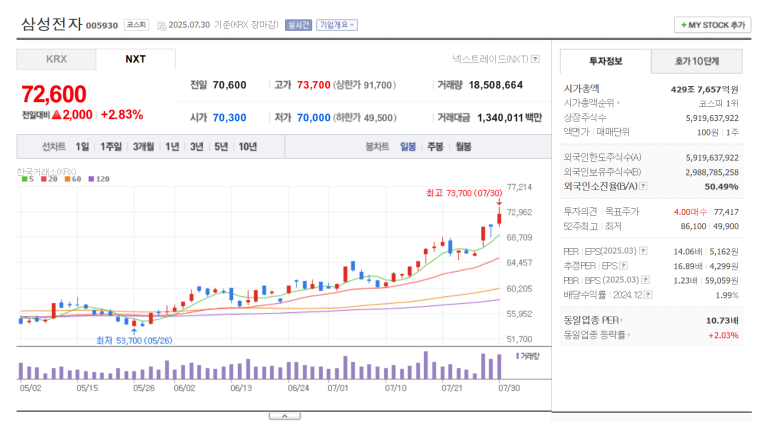This screenshot has height=422, width=773.
Task: Open the 투자정보 tab
Action: pyautogui.click(x=606, y=61)
